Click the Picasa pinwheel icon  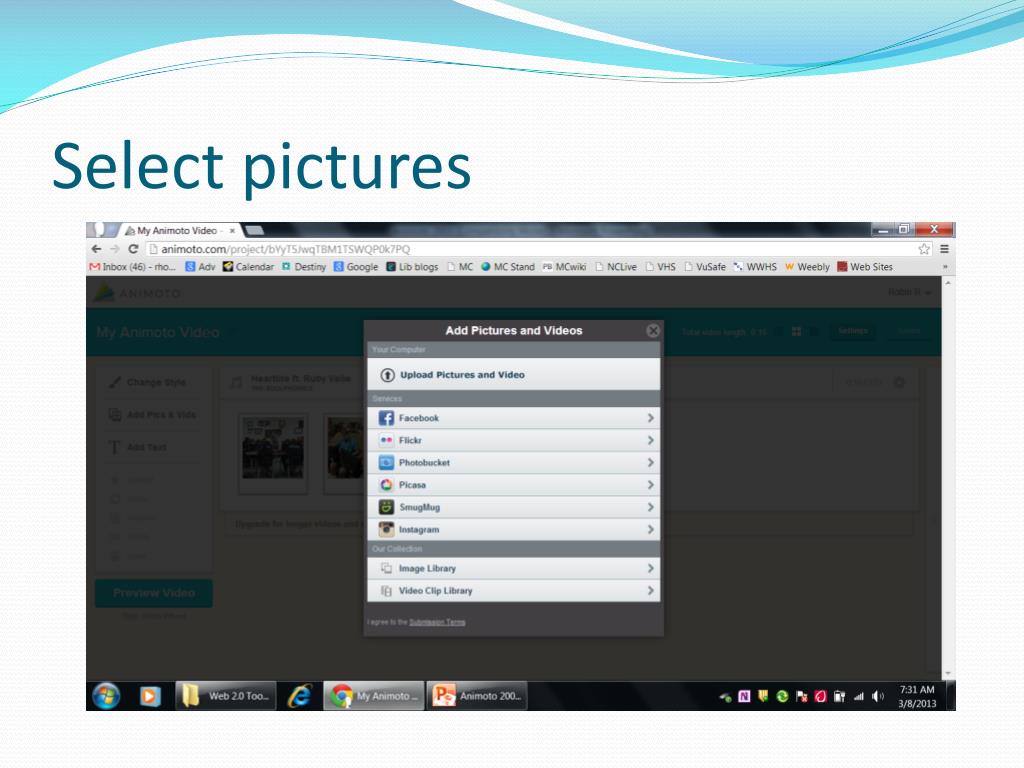click(386, 485)
